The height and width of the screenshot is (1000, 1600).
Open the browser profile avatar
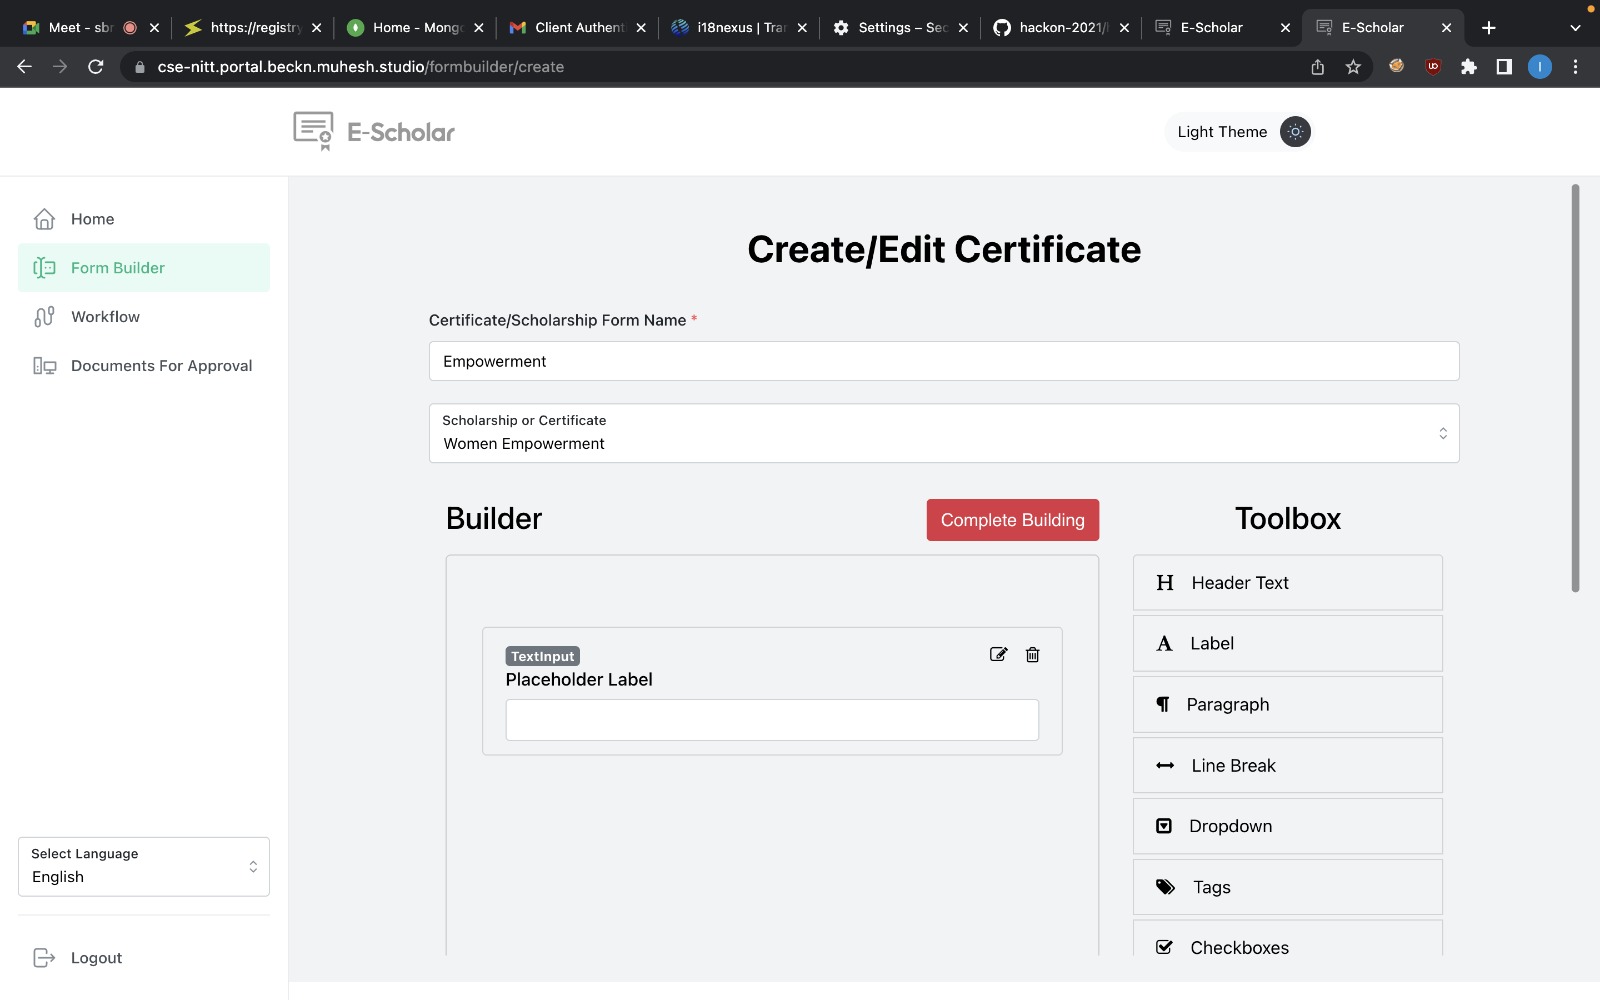[1540, 67]
